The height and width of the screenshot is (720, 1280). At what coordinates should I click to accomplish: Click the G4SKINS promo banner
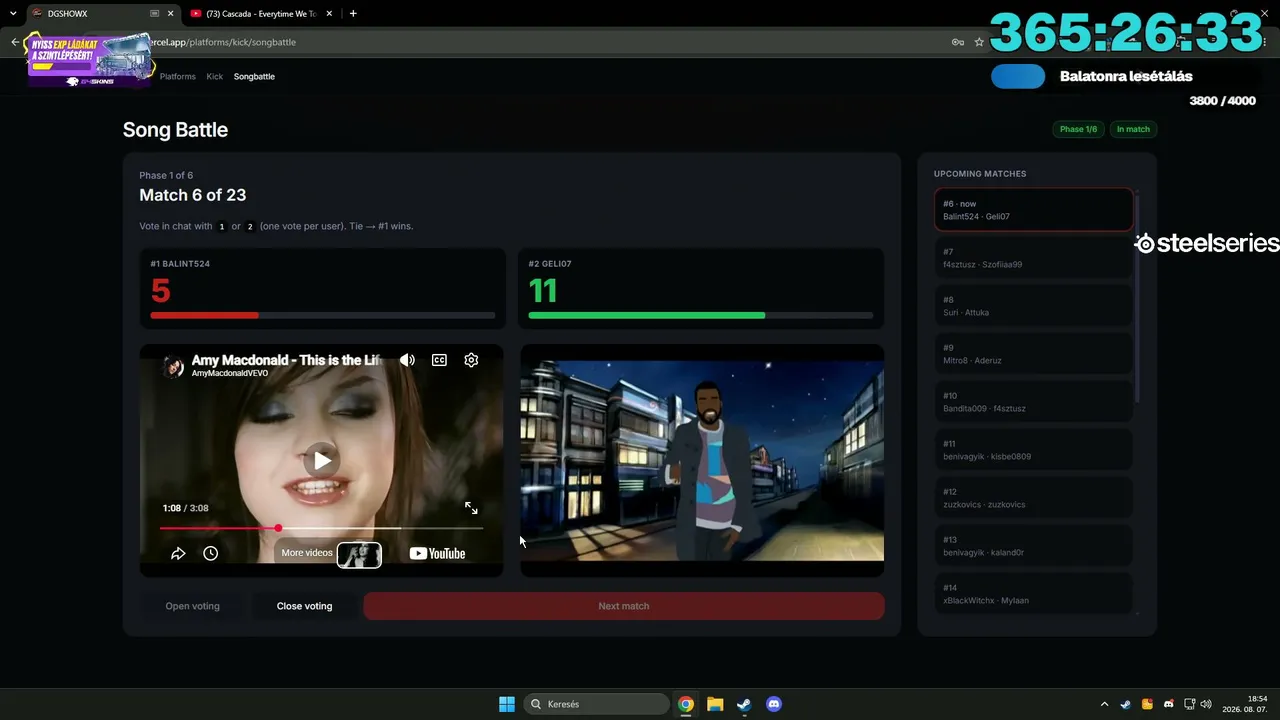point(90,59)
